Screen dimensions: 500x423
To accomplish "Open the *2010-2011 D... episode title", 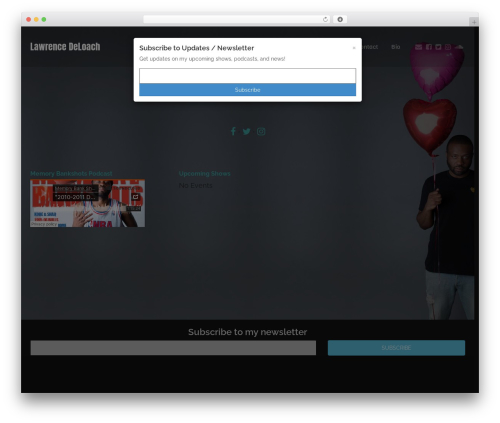I will pyautogui.click(x=75, y=197).
